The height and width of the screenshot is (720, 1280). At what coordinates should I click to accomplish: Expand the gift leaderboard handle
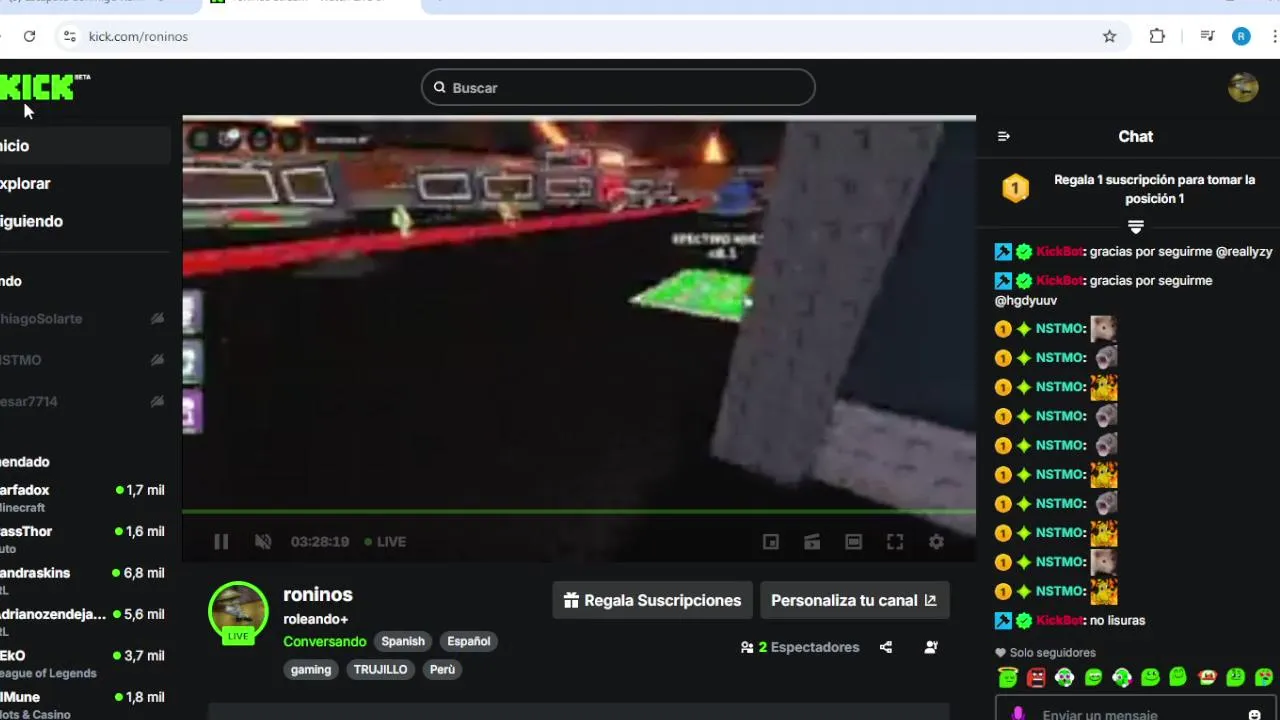coord(1135,227)
